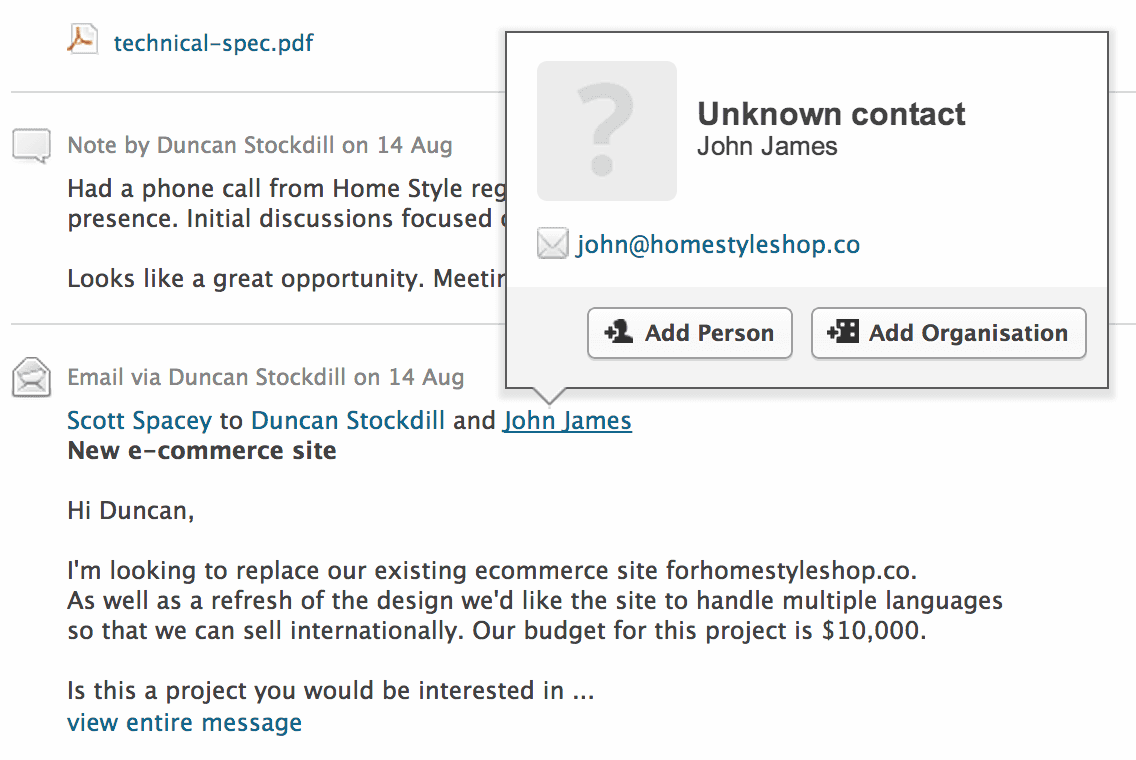
Task: Click the PDF file icon
Action: click(x=83, y=39)
